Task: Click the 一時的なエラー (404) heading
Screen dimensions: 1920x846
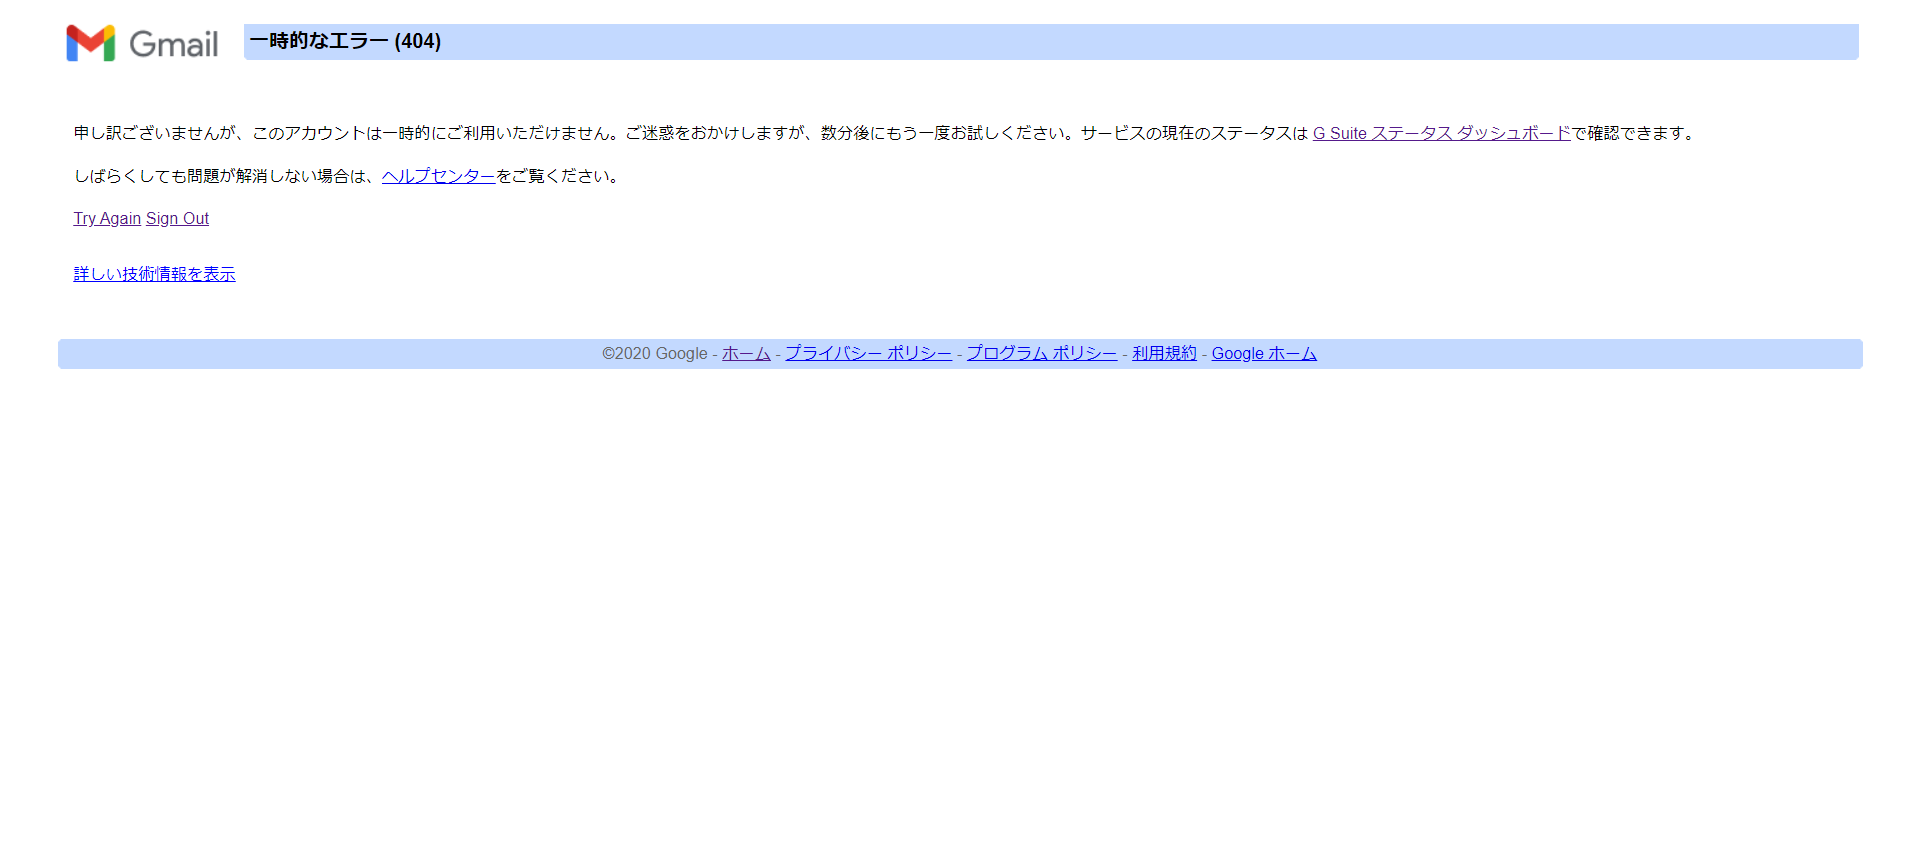Action: pyautogui.click(x=345, y=41)
